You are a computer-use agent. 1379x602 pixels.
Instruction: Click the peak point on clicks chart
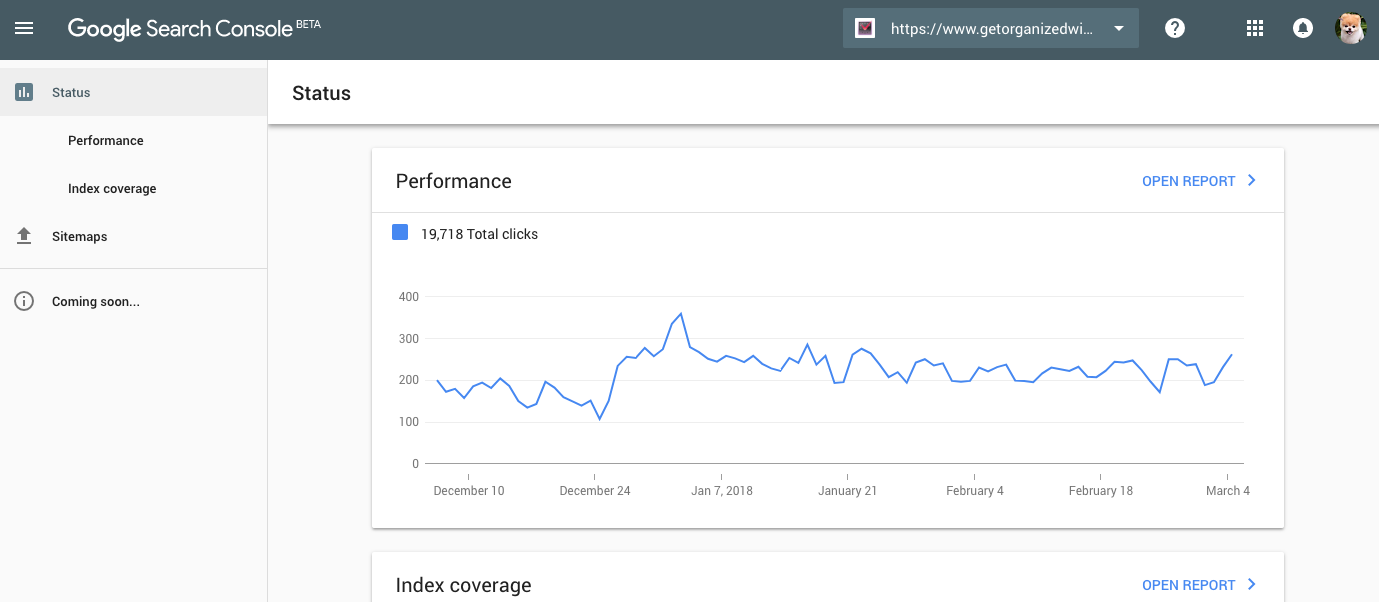[681, 314]
